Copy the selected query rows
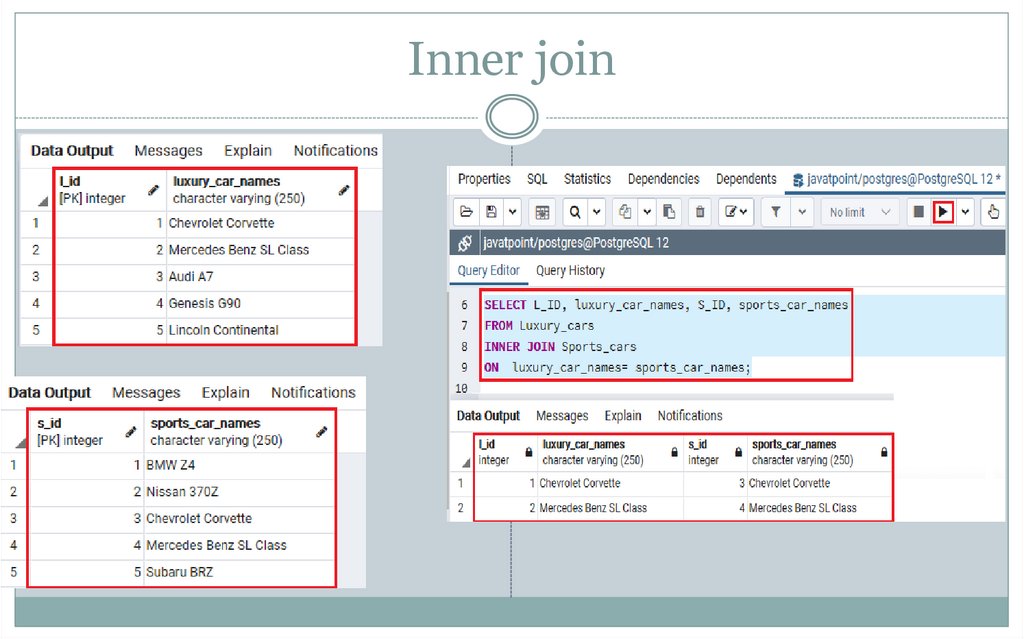 coord(625,212)
